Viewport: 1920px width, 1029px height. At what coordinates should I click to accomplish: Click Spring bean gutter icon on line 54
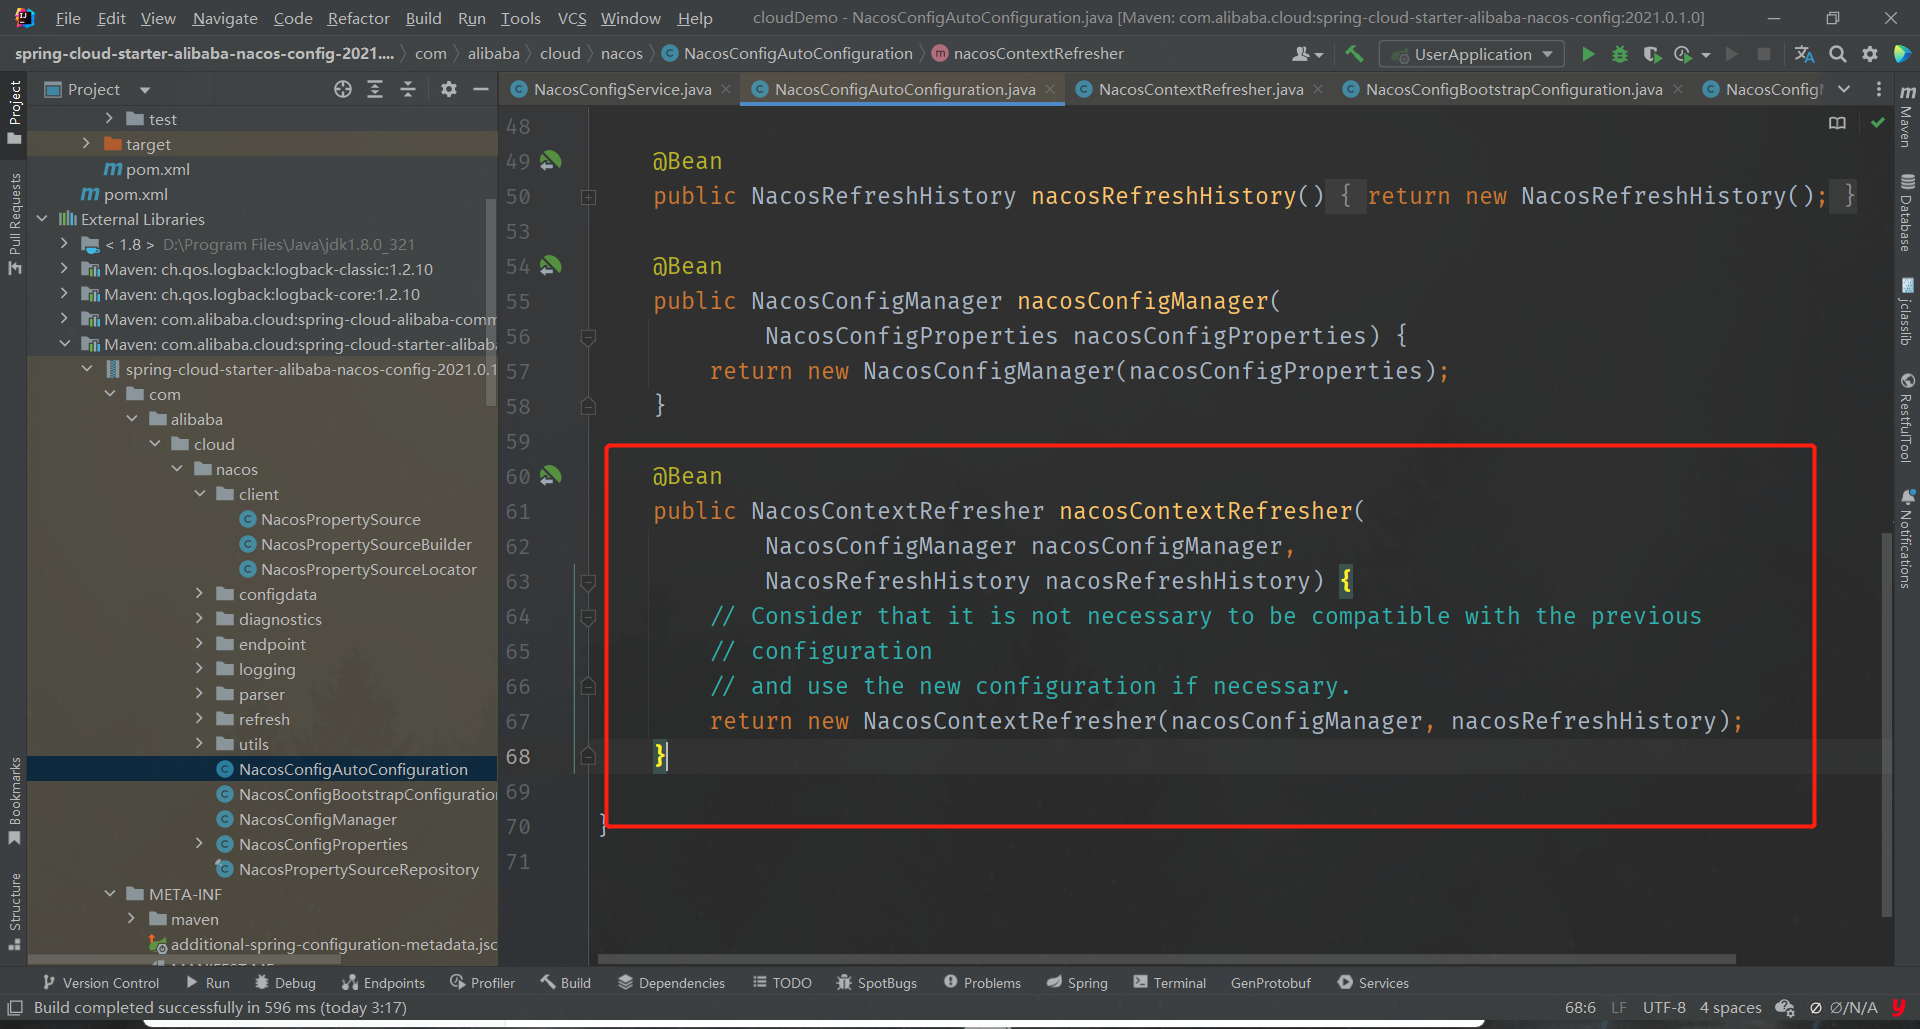coord(551,265)
